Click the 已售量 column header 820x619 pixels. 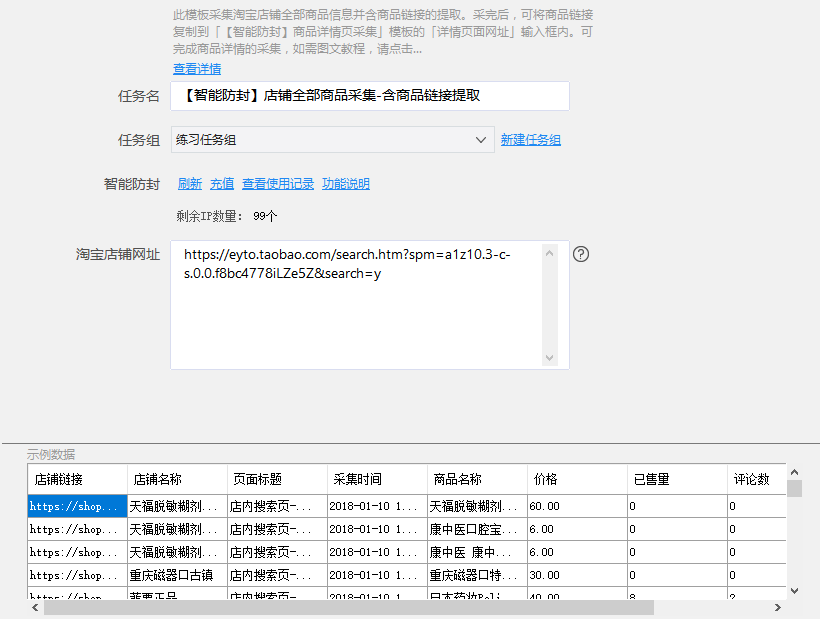[x=677, y=479]
